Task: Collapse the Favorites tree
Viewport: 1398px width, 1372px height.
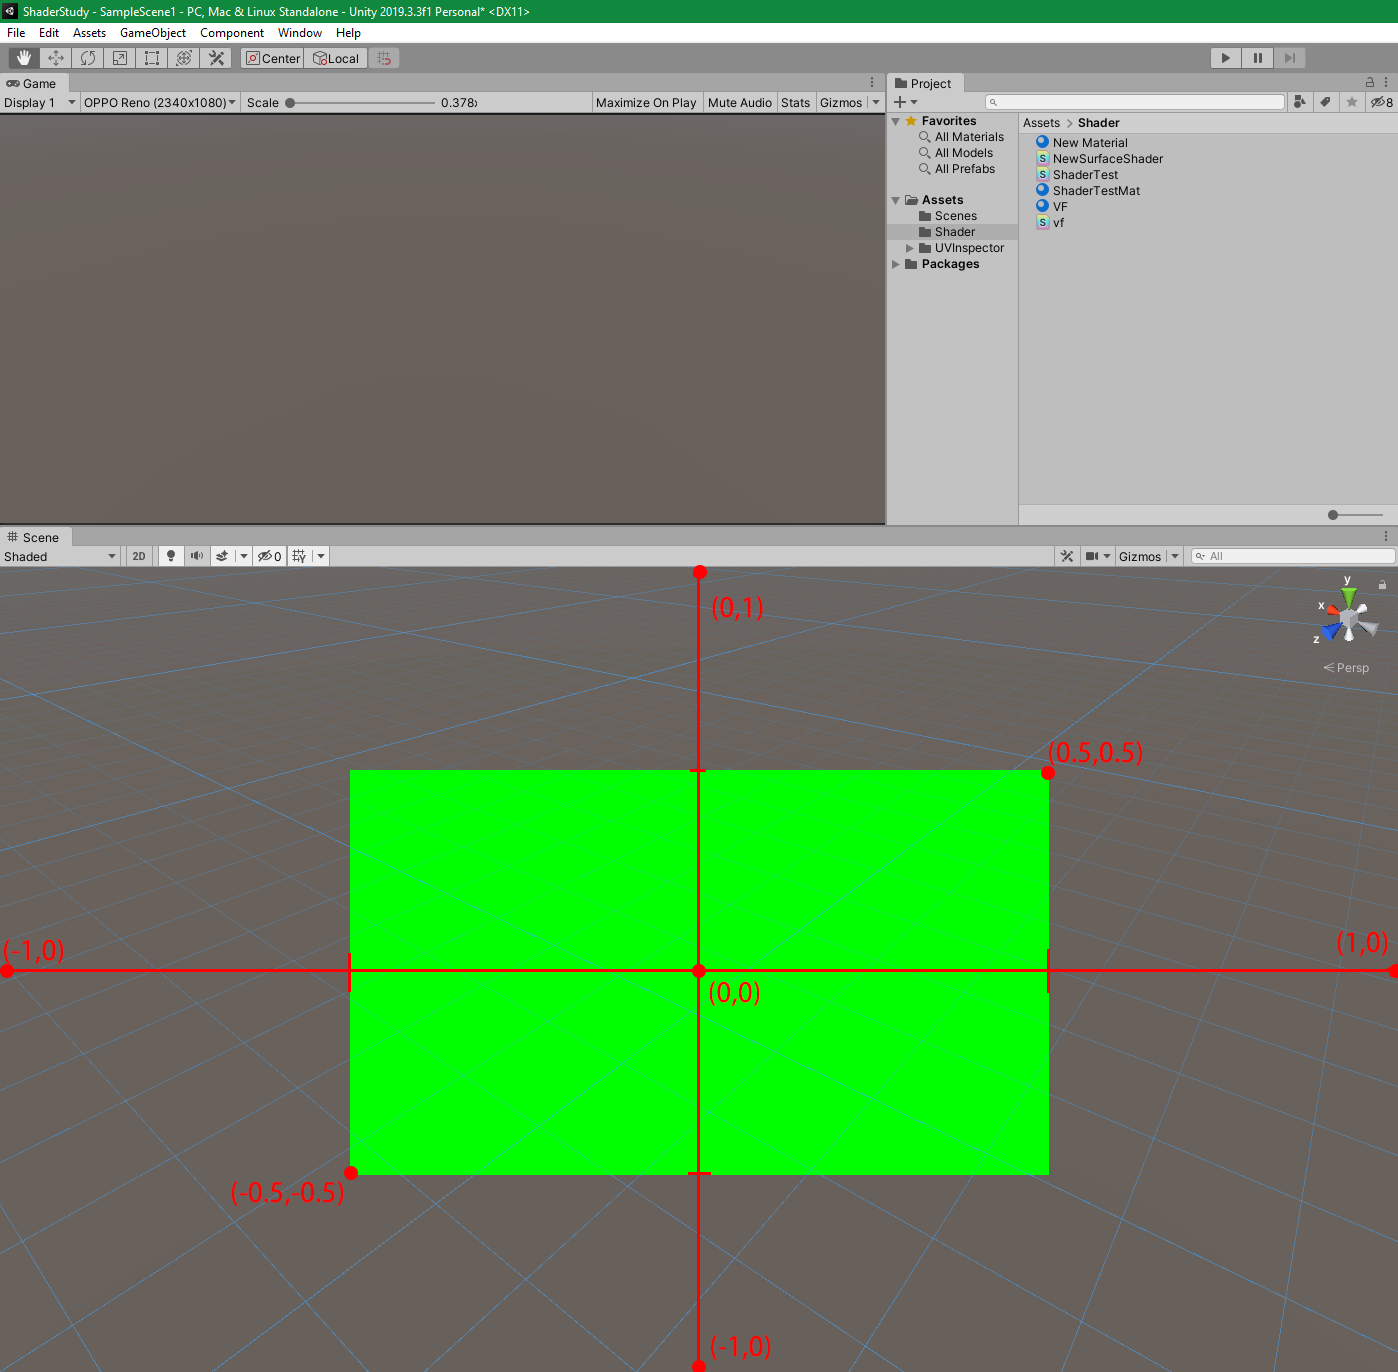Action: [896, 121]
